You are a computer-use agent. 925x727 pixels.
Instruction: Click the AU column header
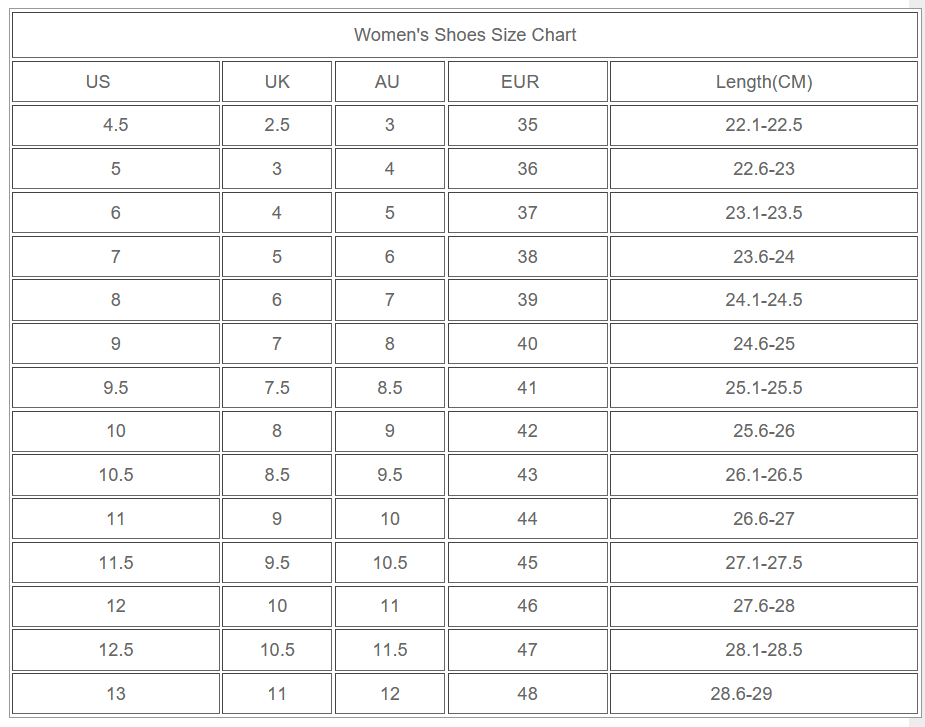387,82
